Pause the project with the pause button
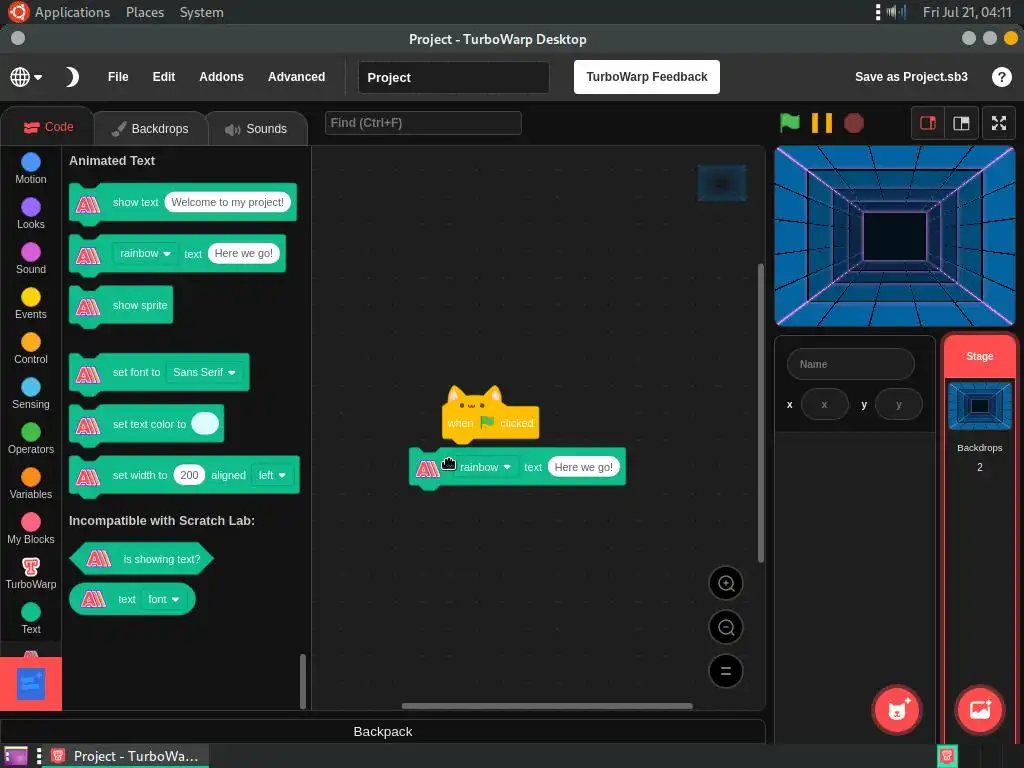The height and width of the screenshot is (768, 1024). pos(822,123)
